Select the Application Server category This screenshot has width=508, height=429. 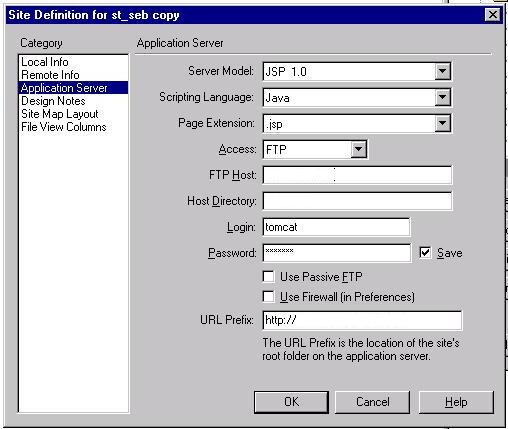pos(73,88)
